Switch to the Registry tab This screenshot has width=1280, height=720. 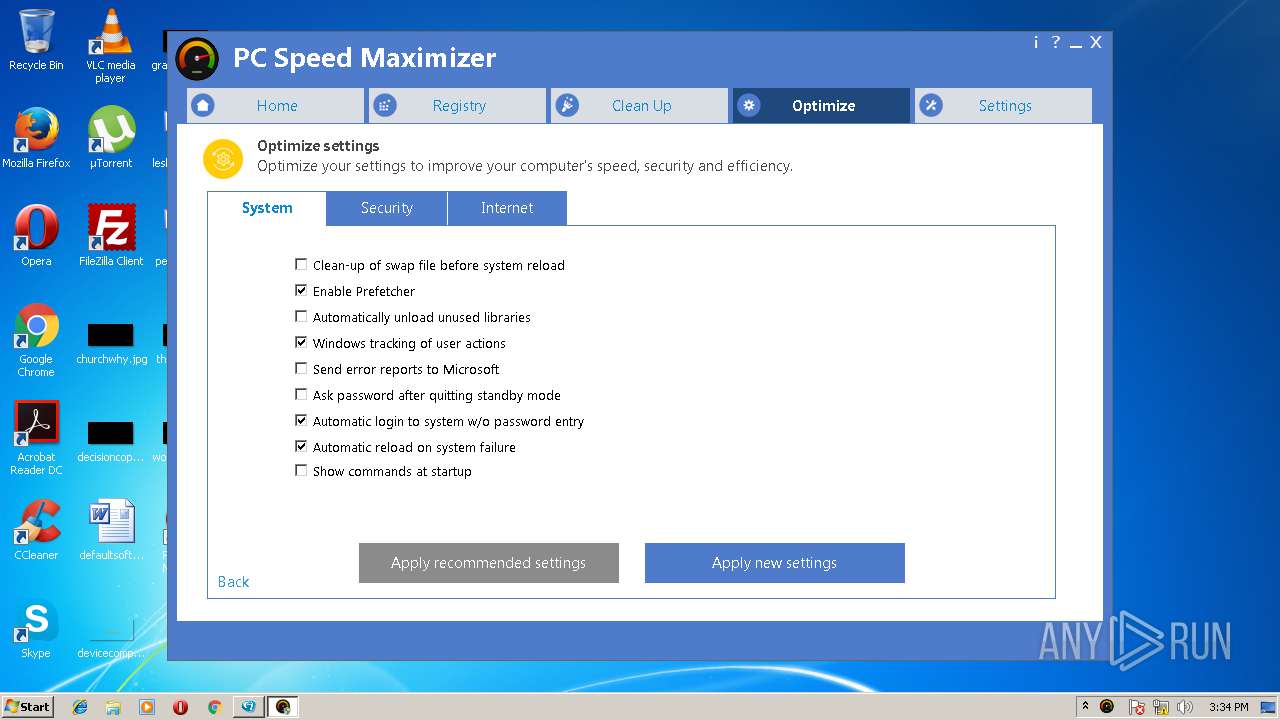pyautogui.click(x=458, y=106)
